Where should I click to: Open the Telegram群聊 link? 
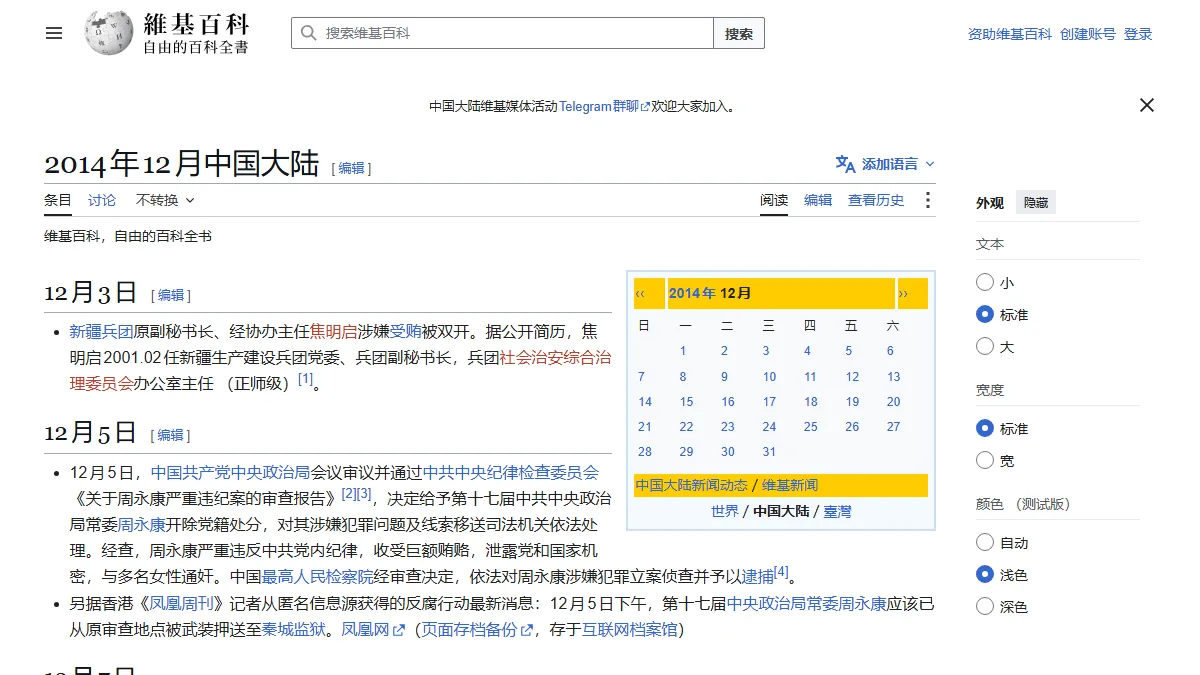pos(604,106)
